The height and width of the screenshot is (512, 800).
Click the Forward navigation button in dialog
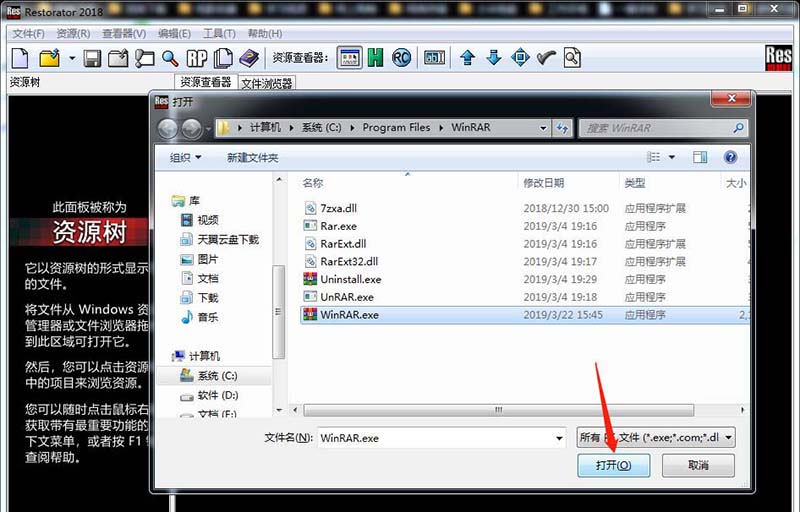point(191,129)
